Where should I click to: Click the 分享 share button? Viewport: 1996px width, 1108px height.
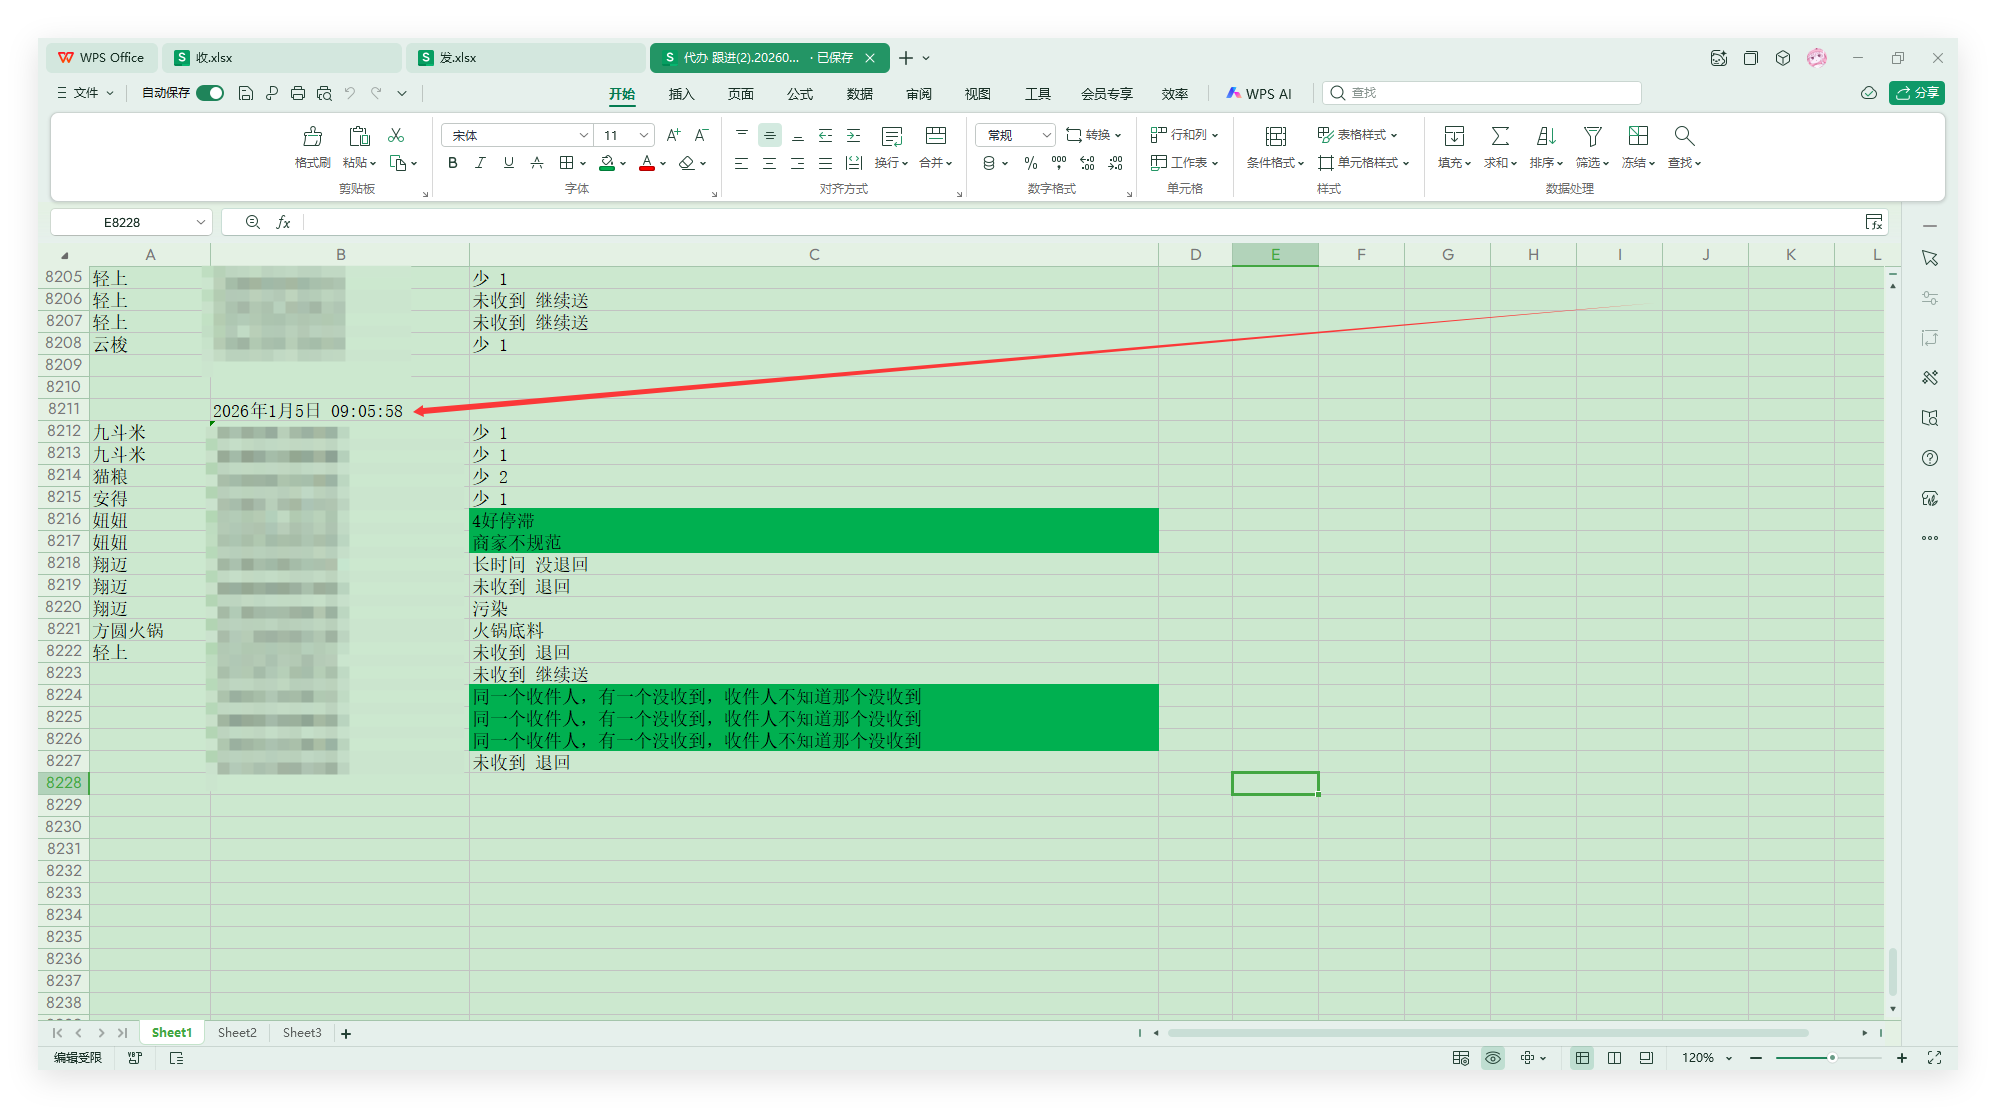1917,93
